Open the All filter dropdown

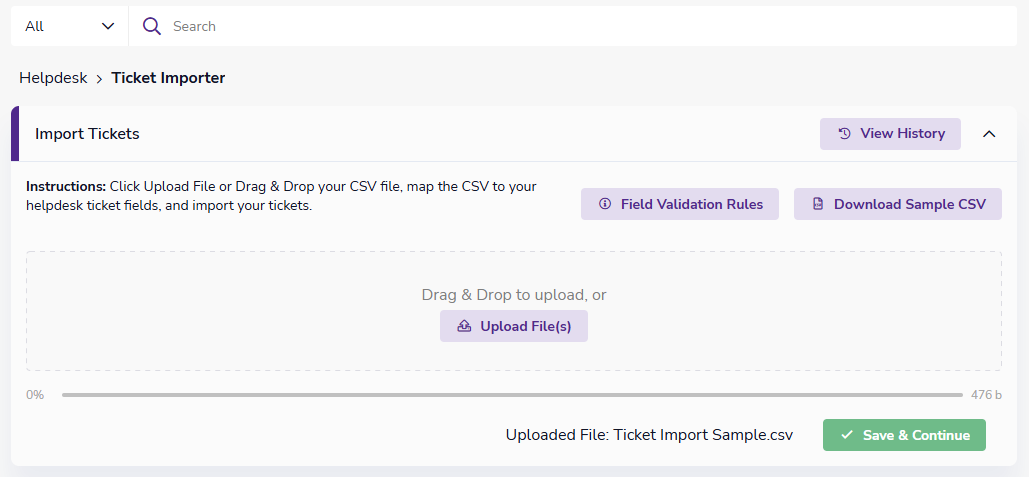(70, 26)
